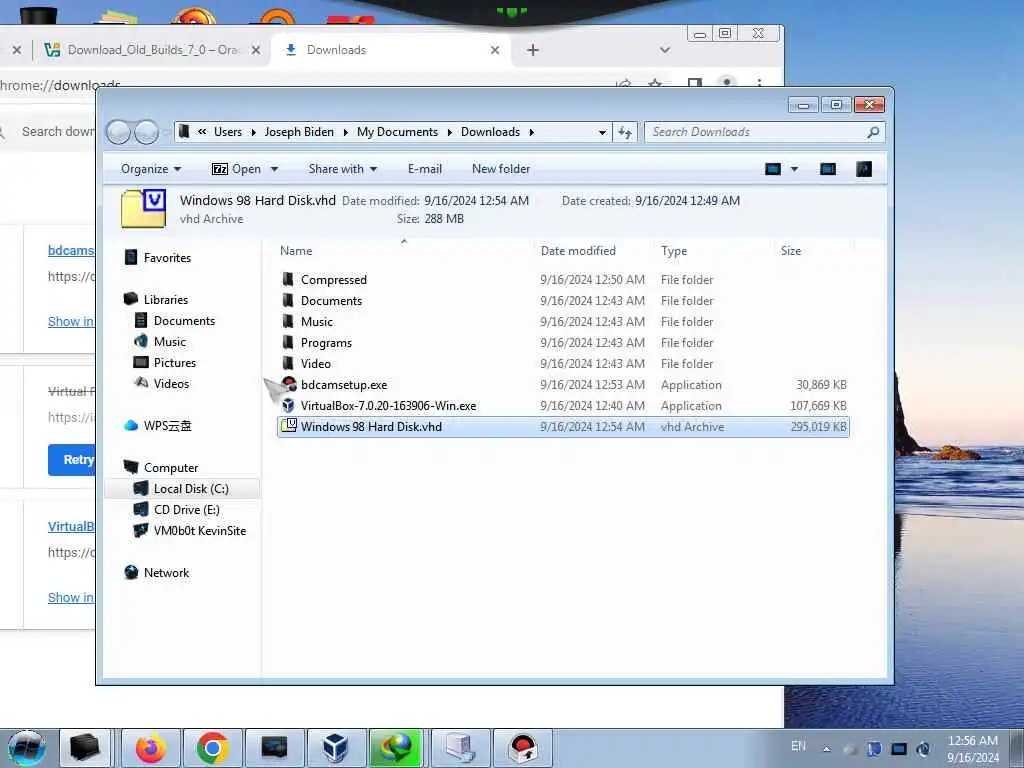
Task: Change view icon in Explorer toolbar
Action: click(773, 169)
